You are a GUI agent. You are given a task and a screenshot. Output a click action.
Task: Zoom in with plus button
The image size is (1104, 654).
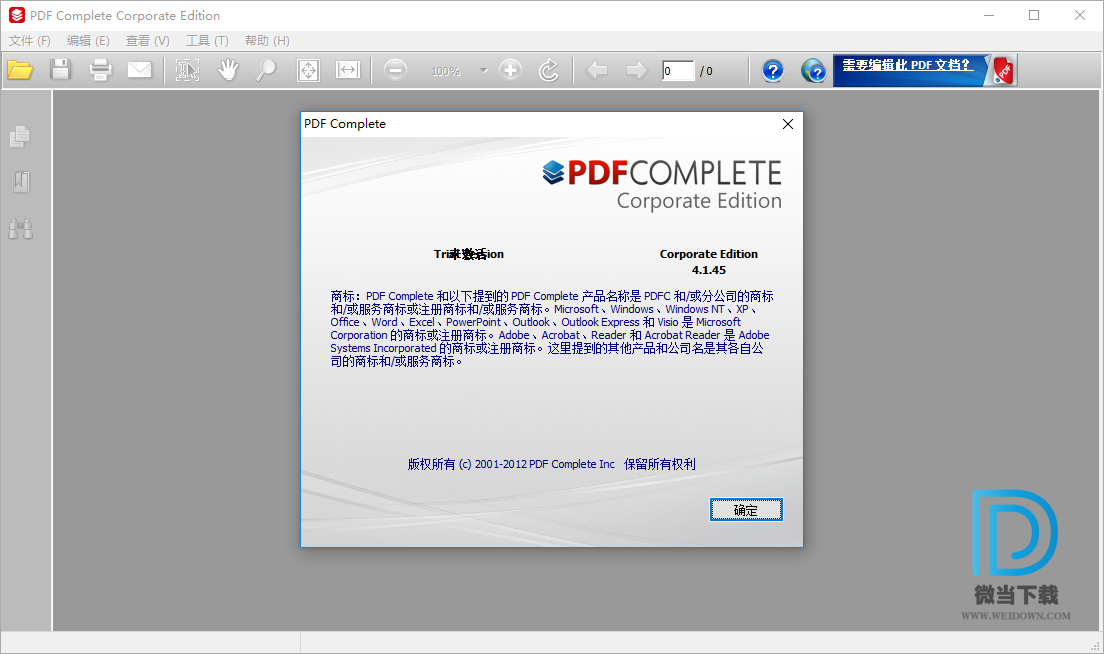(x=510, y=70)
